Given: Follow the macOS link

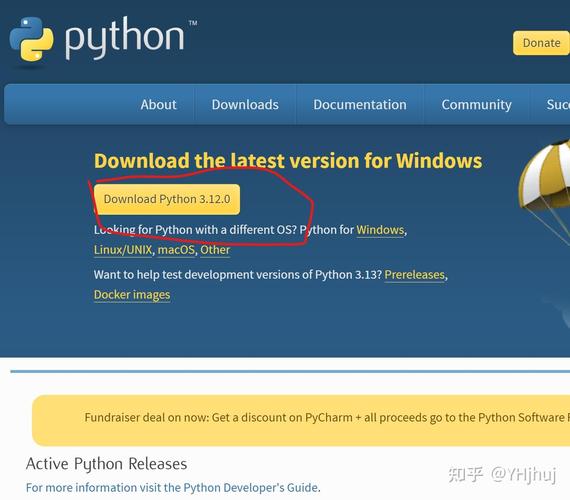Looking at the screenshot, I should point(176,250).
